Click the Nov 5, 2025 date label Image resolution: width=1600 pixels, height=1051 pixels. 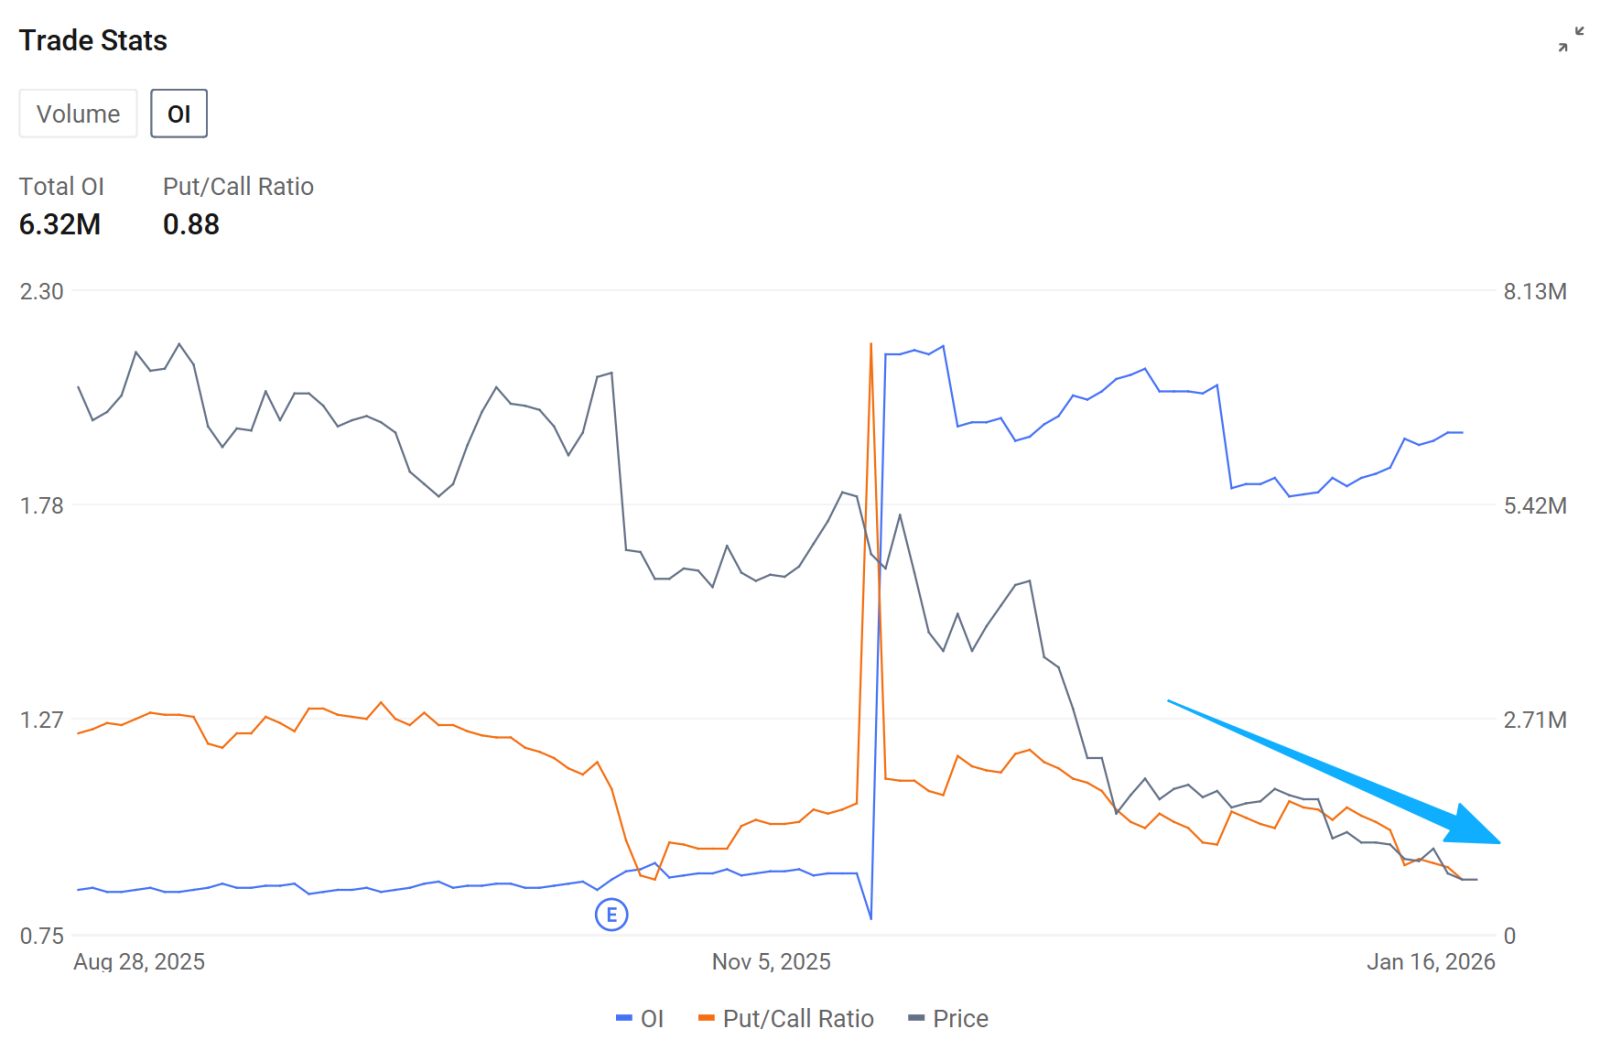pyautogui.click(x=771, y=962)
